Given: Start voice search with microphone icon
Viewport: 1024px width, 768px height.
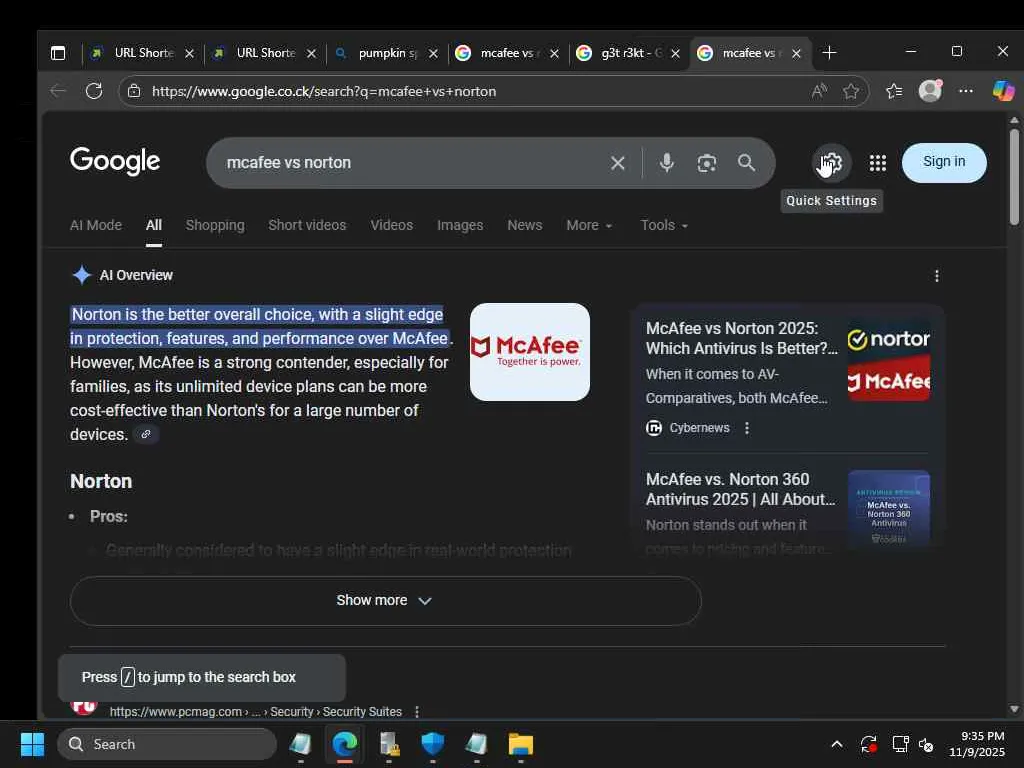Looking at the screenshot, I should click(666, 163).
